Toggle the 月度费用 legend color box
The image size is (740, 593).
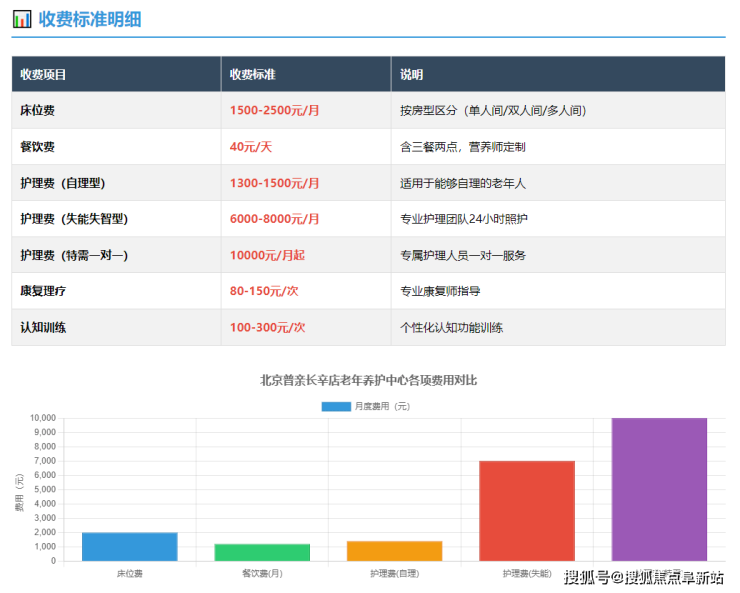click(x=336, y=406)
